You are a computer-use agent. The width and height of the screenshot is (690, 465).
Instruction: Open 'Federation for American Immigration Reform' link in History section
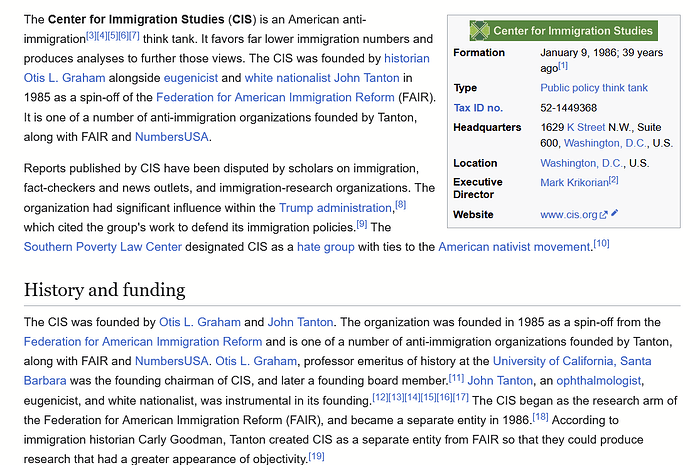point(143,342)
